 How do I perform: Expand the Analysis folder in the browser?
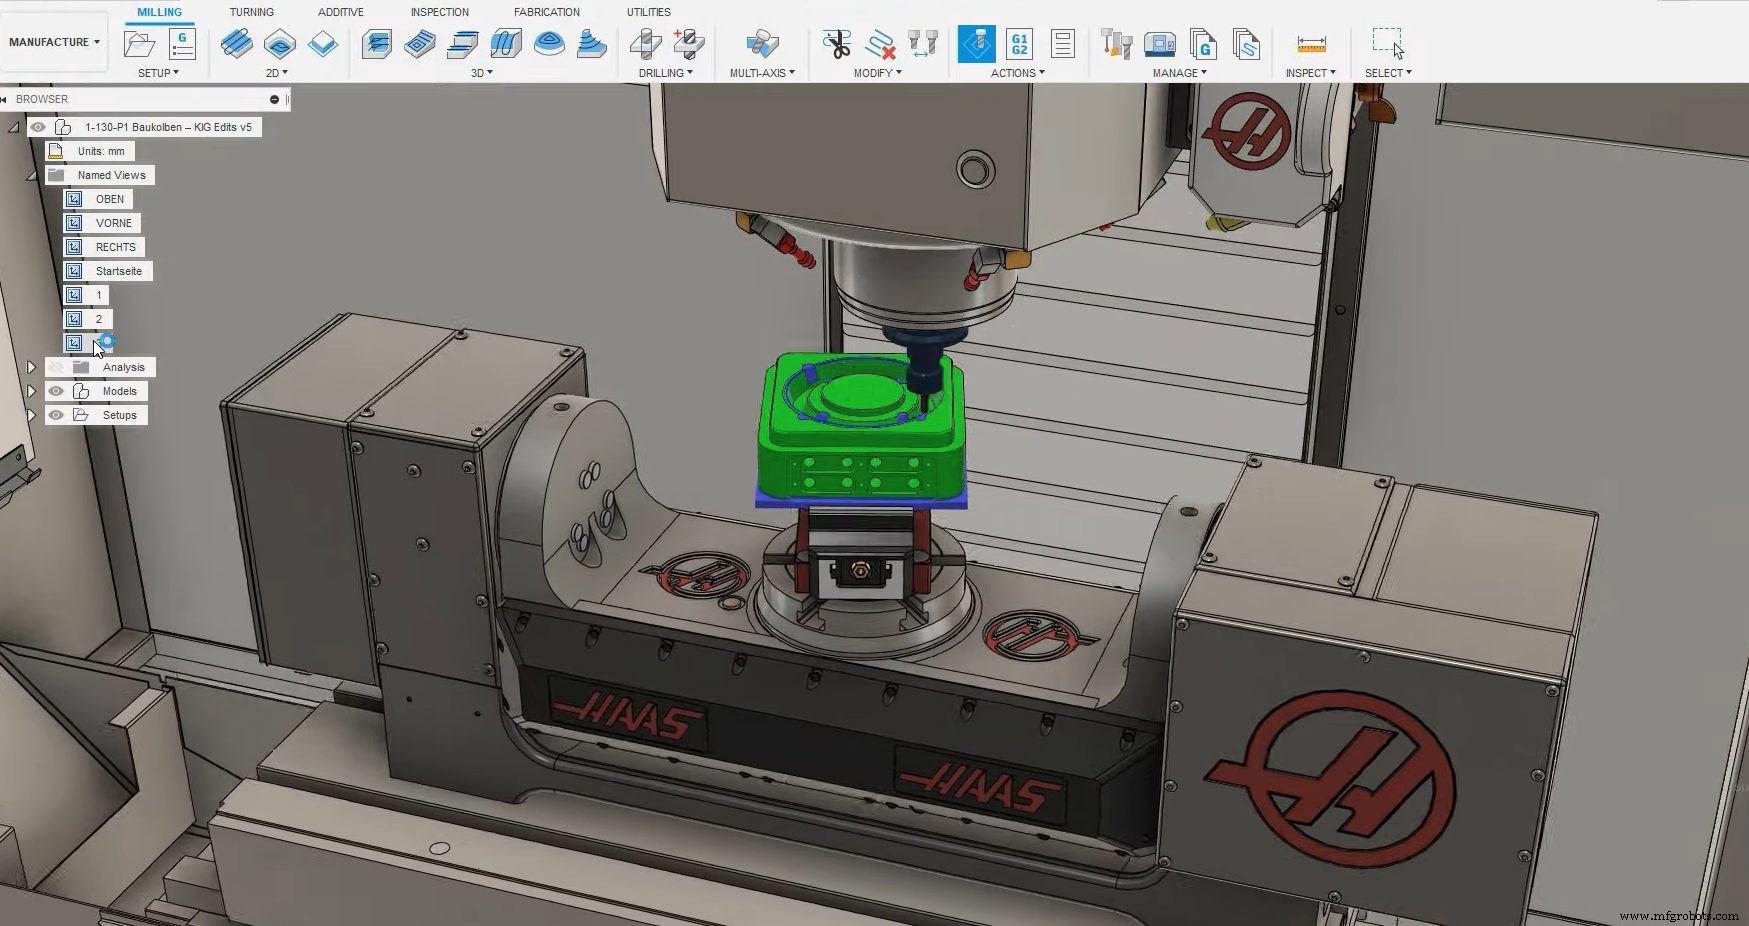point(32,367)
